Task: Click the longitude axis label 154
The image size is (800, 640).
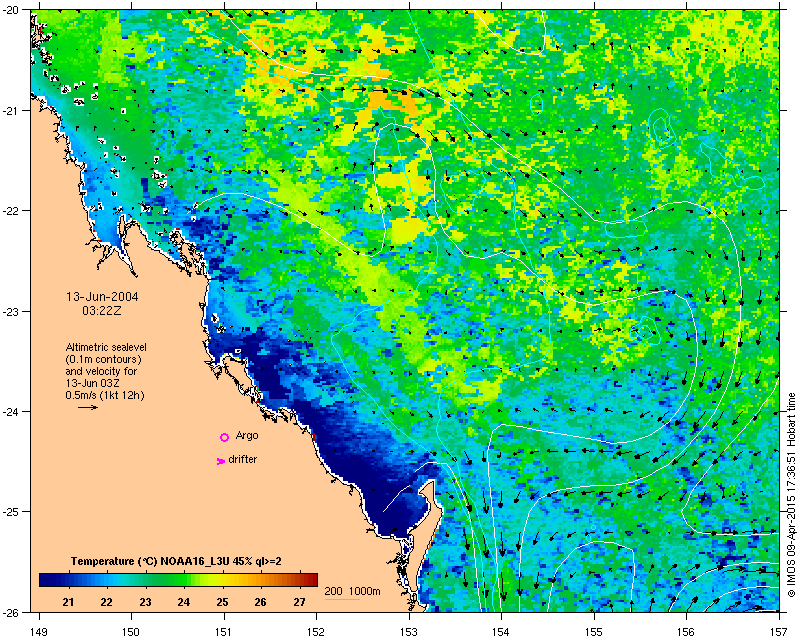Action: pos(502,631)
